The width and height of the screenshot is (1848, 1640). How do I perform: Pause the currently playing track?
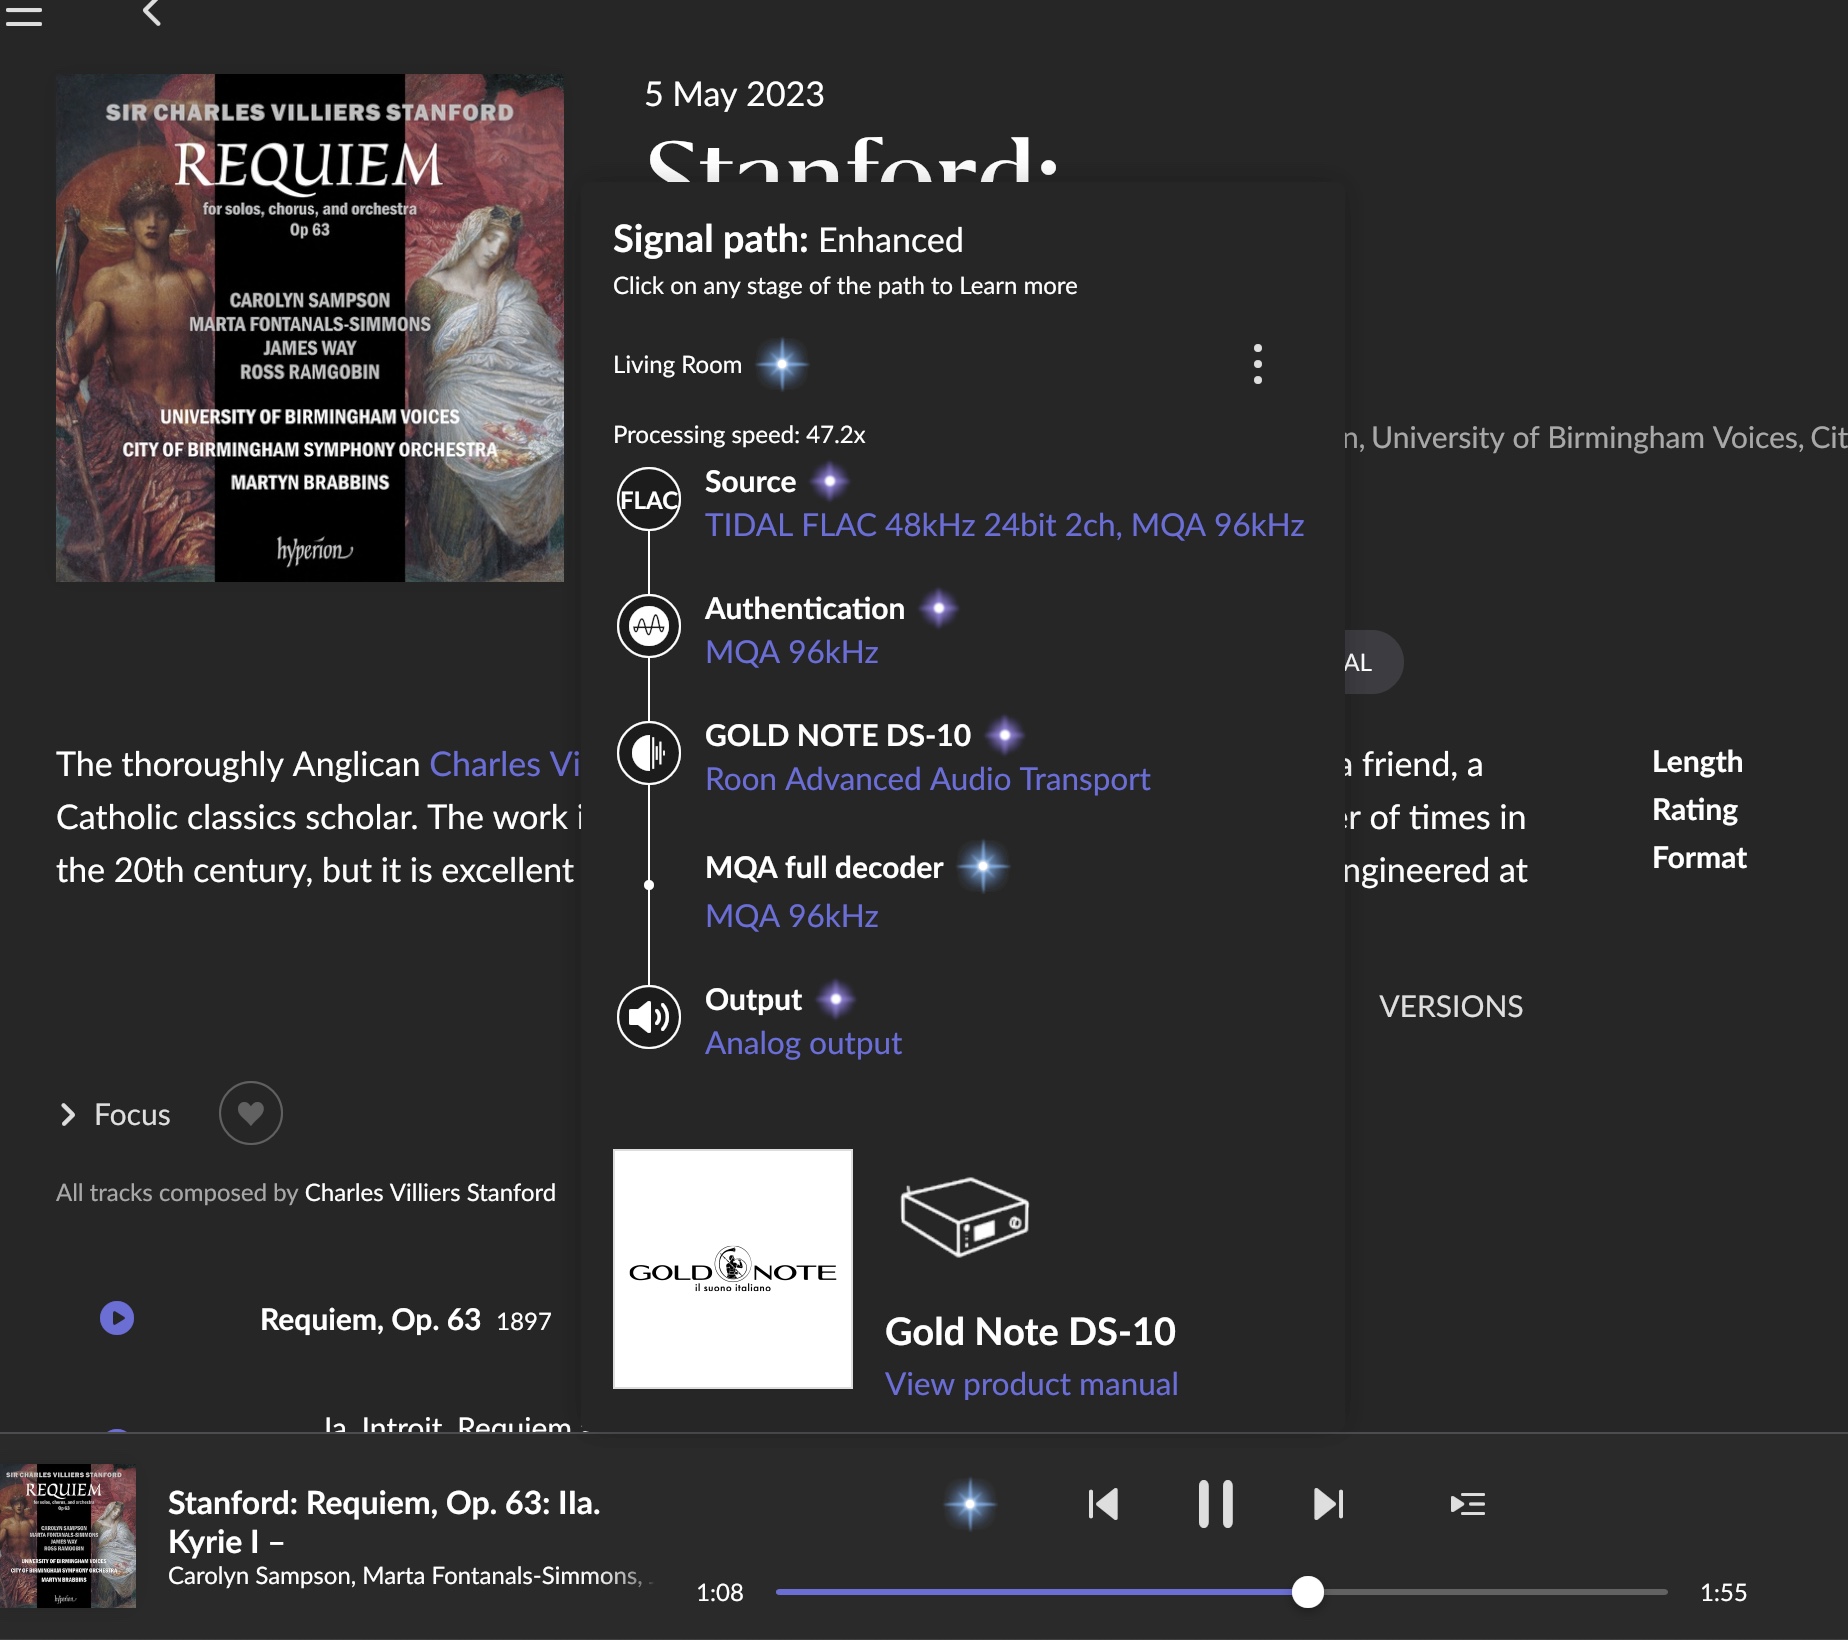tap(1215, 1504)
